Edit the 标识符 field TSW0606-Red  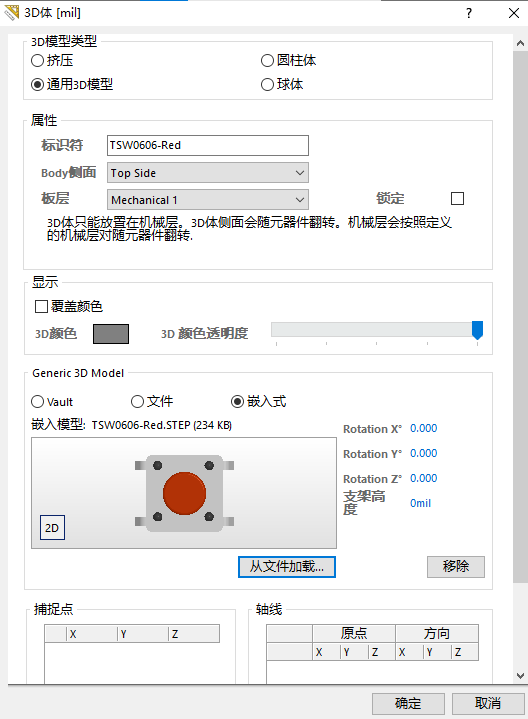pos(207,145)
